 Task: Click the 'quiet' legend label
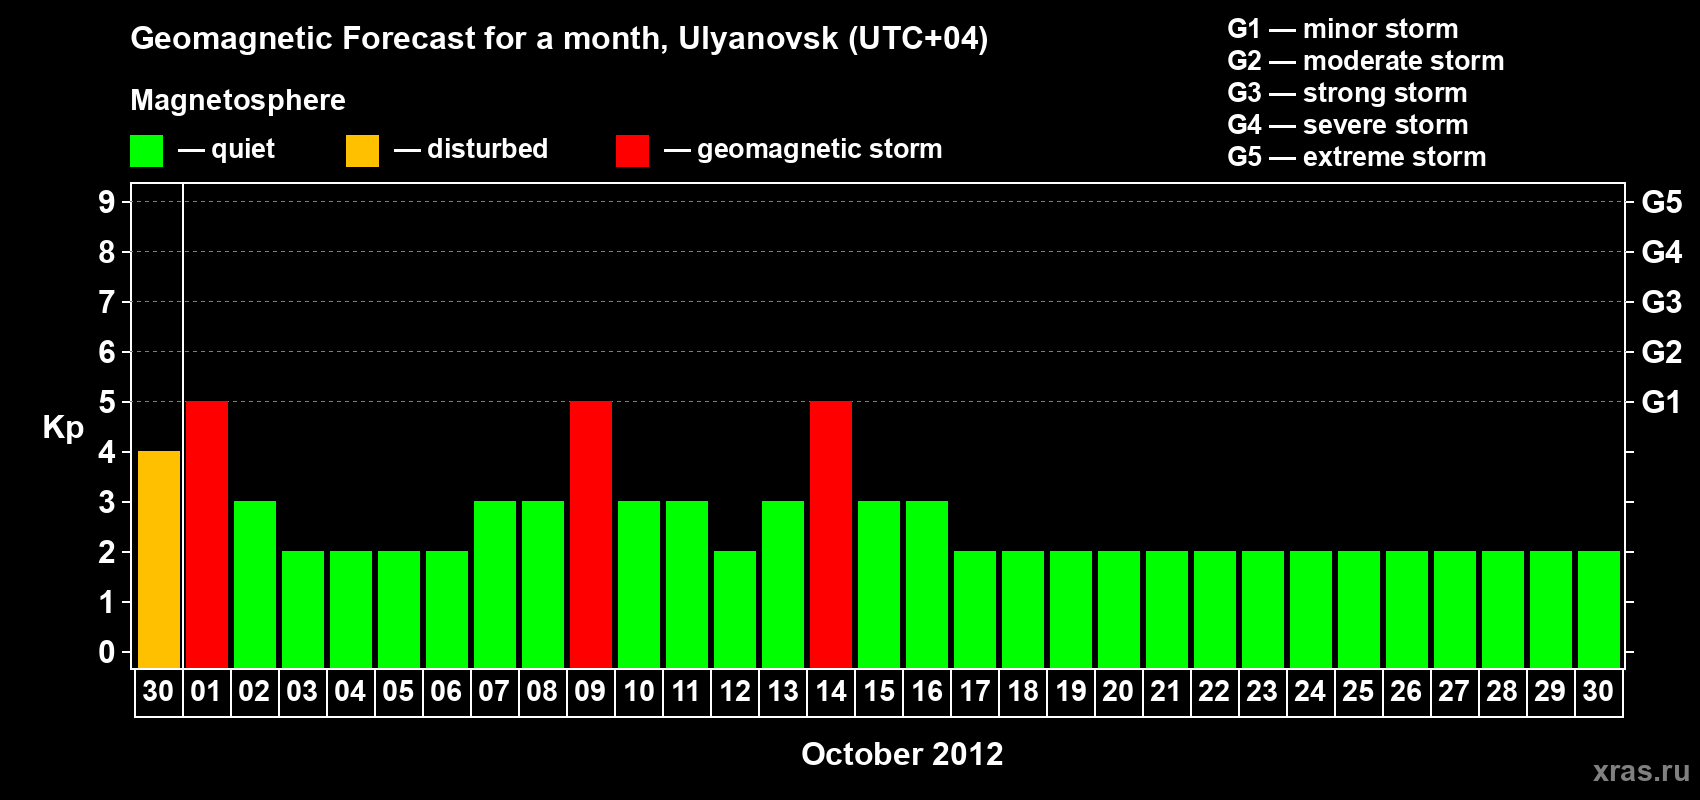(243, 149)
